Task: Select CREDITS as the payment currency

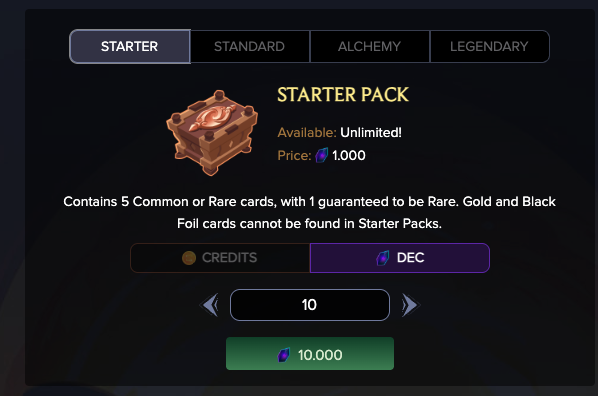Action: 220,258
